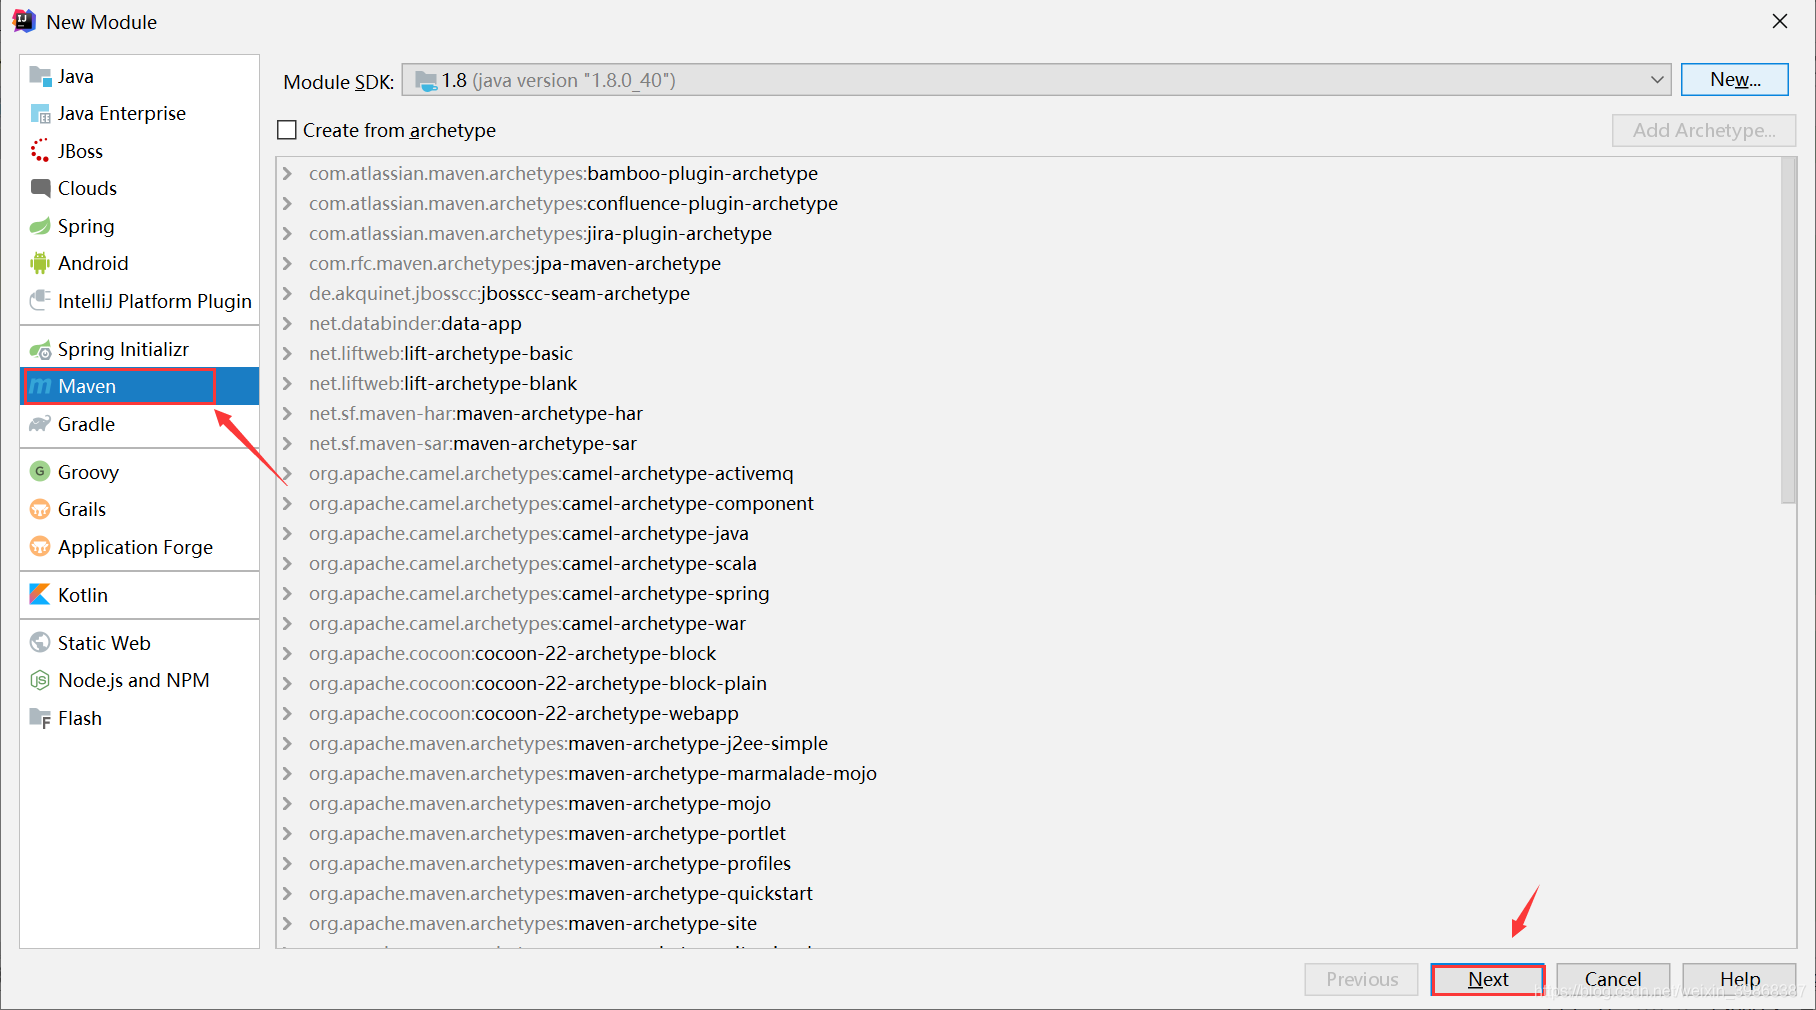
Task: Click the Next button
Action: click(x=1488, y=979)
